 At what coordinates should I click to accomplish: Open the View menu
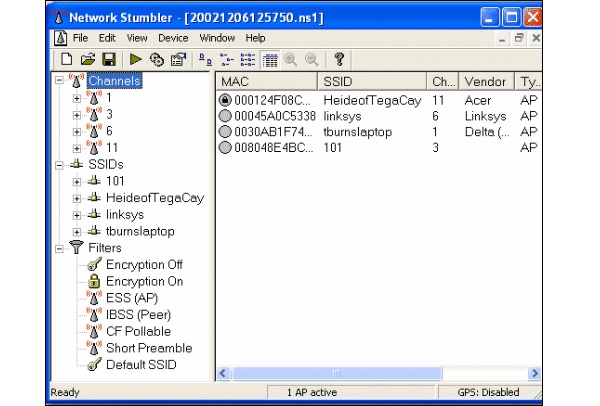click(137, 38)
